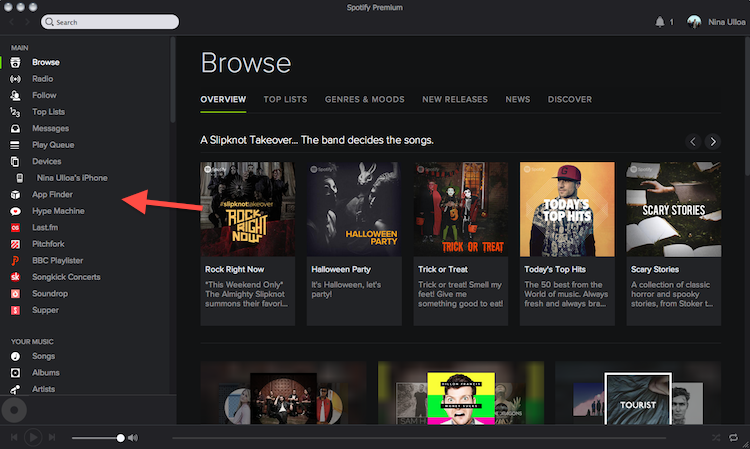
Task: Show the Play Queue icon
Action: (15, 145)
